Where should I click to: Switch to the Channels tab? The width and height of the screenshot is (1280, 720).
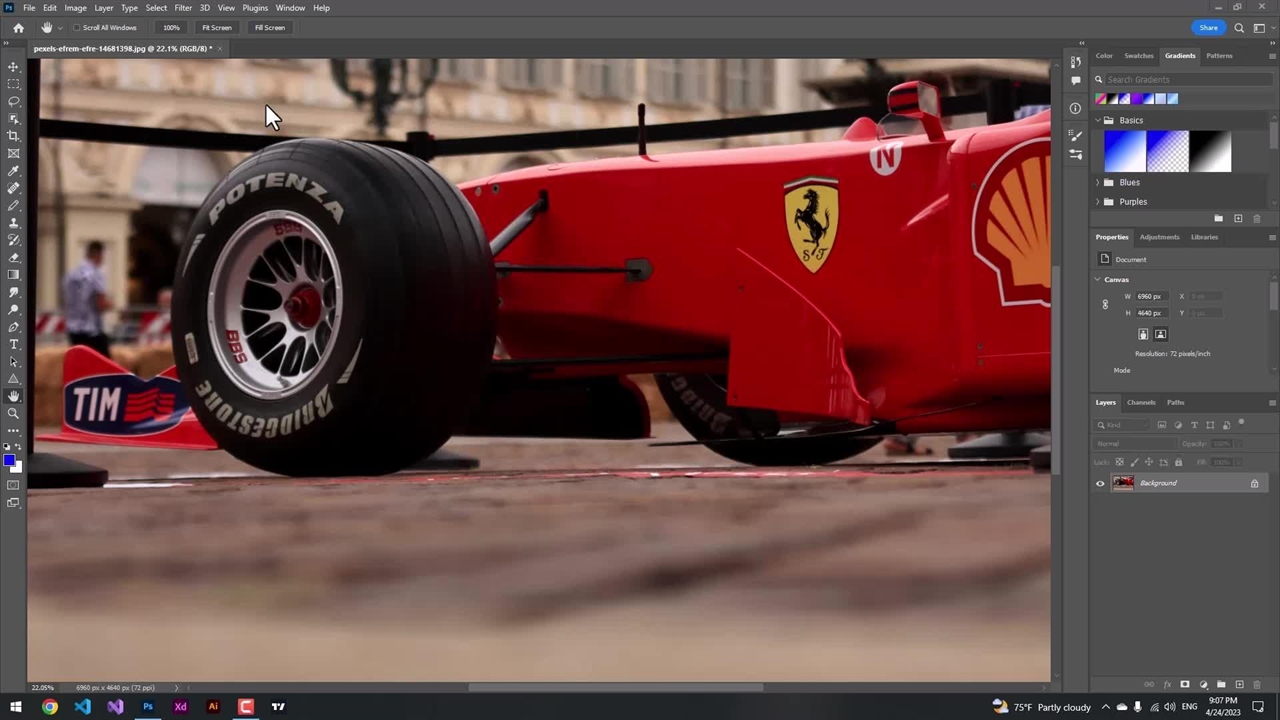tap(1141, 403)
